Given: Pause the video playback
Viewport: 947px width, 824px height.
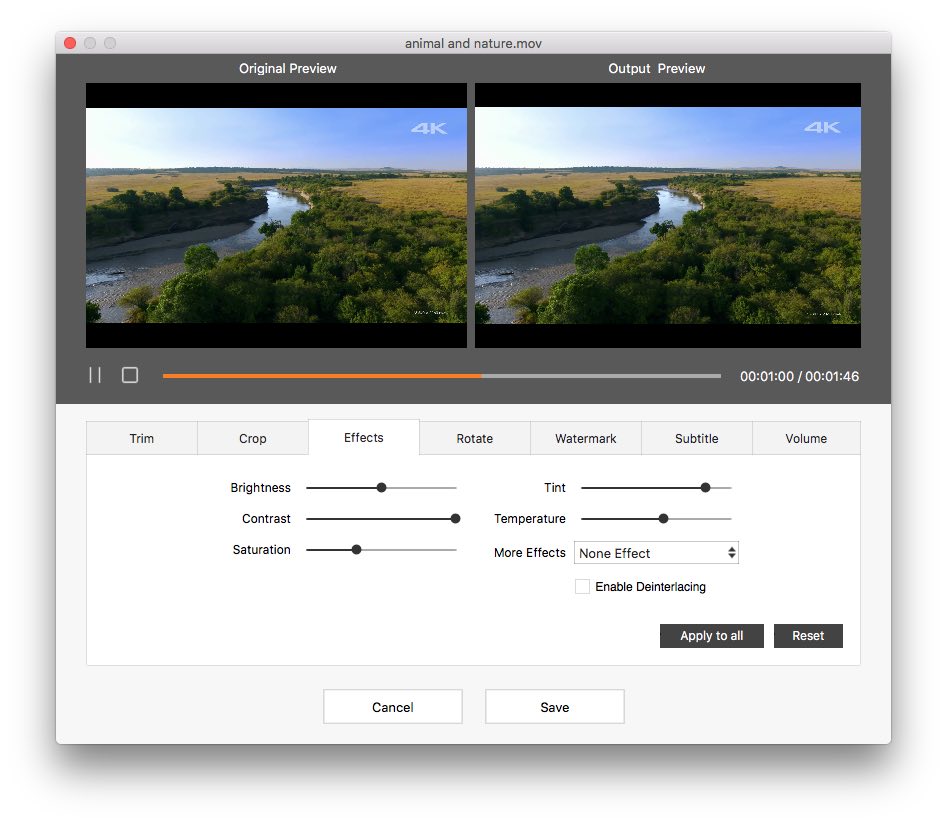Looking at the screenshot, I should pos(95,375).
